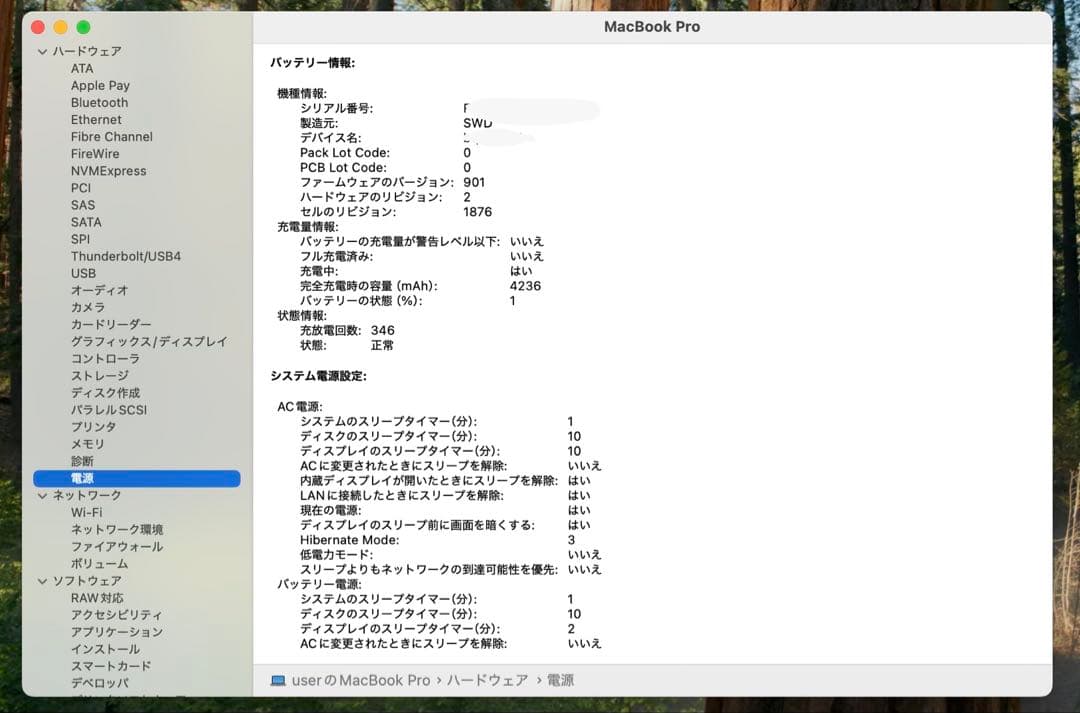The image size is (1080, 713).
Task: Collapse the ソフトウェア tree section
Action: coord(42,580)
